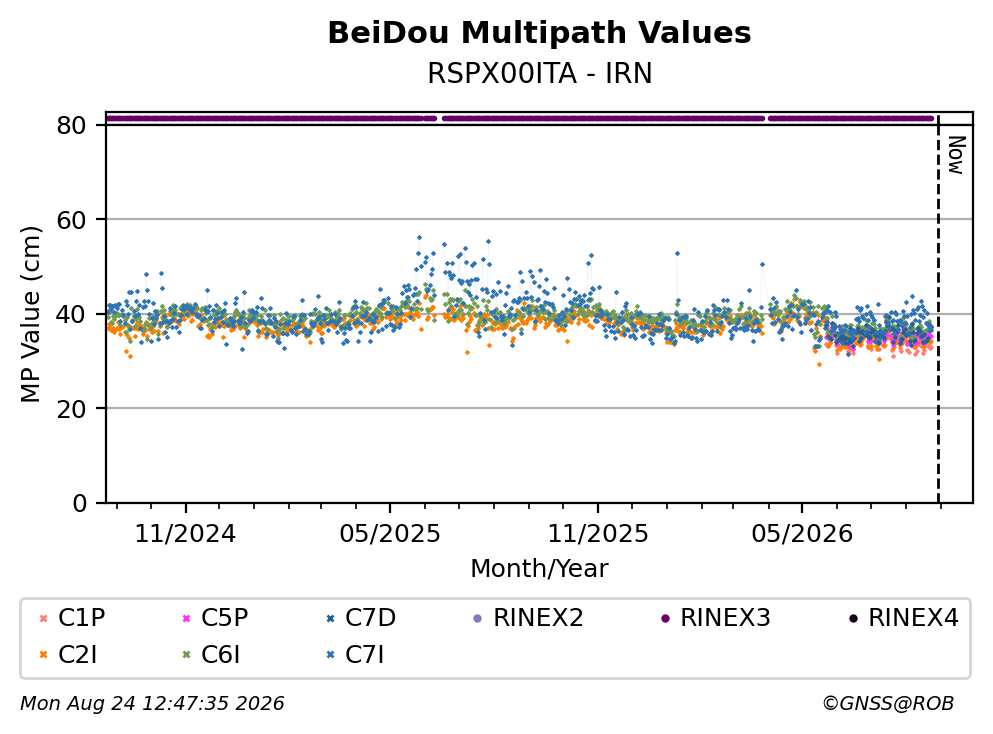The image size is (993, 734).
Task: Click the RINEX2 legend dot
Action: 478,618
